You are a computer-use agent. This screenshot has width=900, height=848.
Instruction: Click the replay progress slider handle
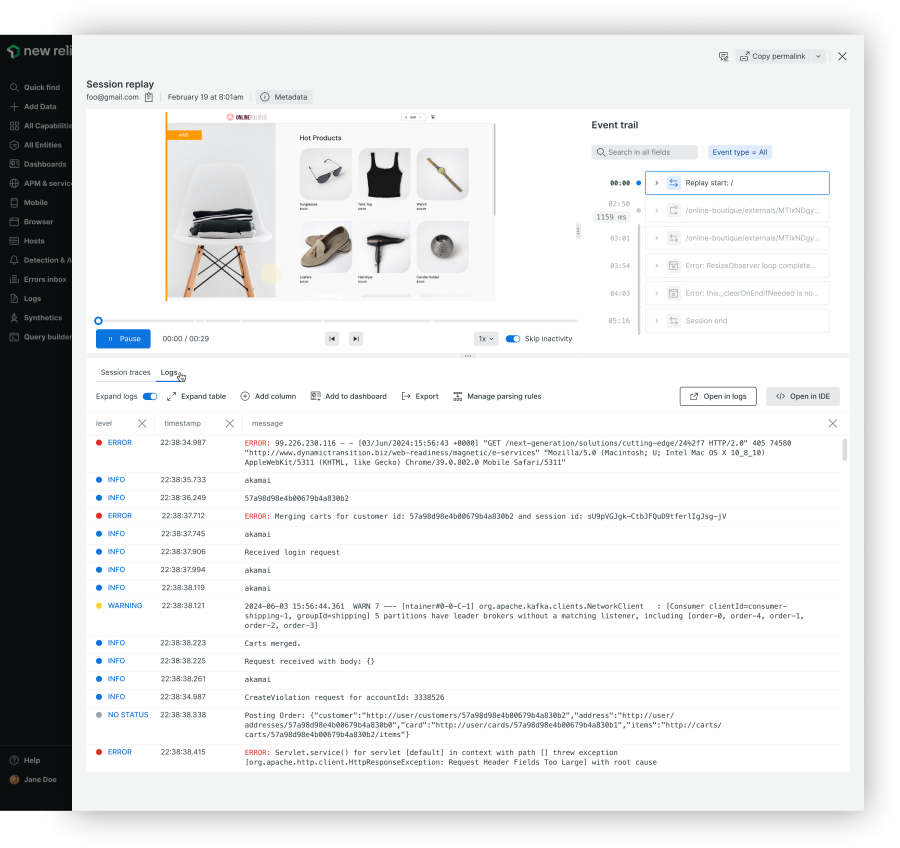98,321
